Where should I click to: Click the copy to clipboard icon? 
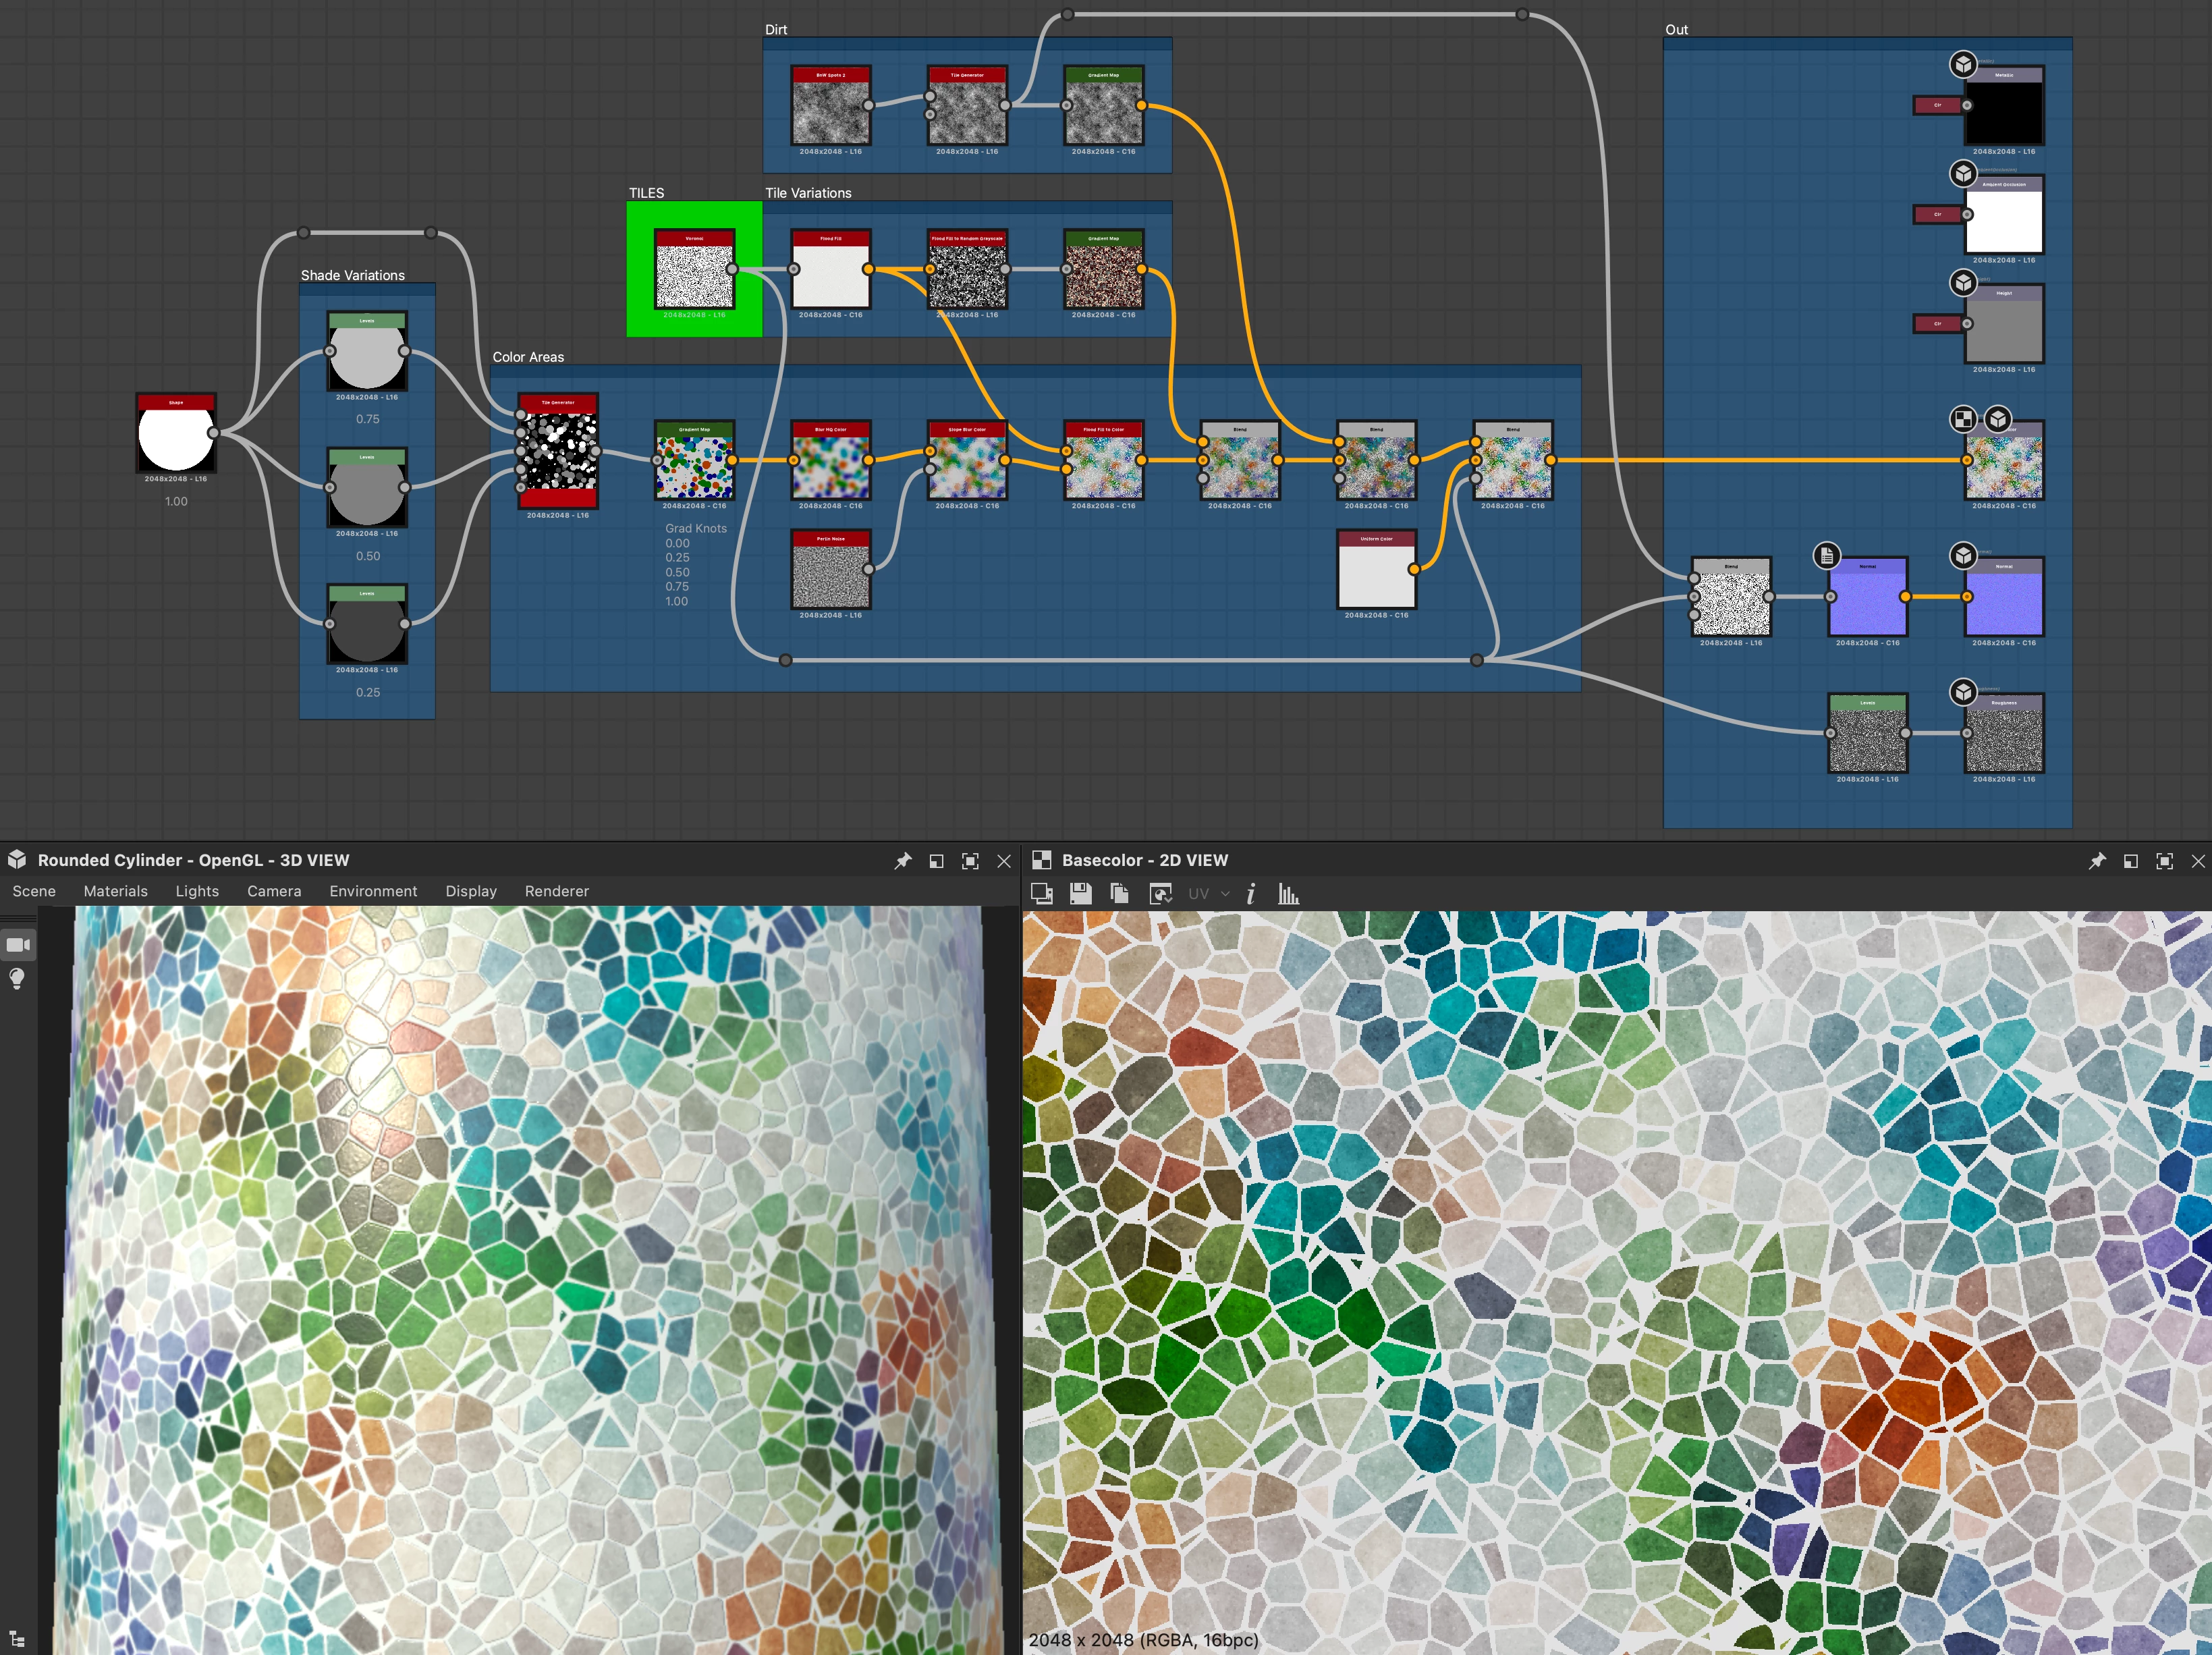[x=1119, y=893]
